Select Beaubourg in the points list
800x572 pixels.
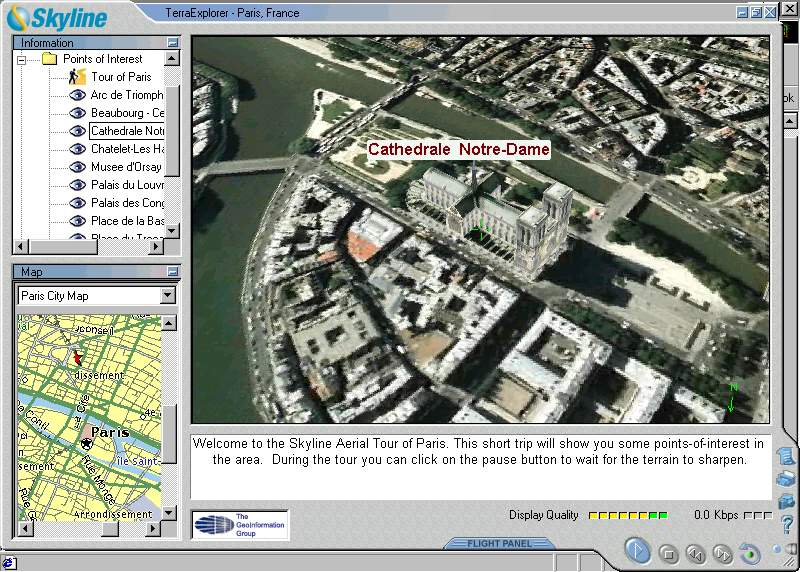tap(127, 113)
